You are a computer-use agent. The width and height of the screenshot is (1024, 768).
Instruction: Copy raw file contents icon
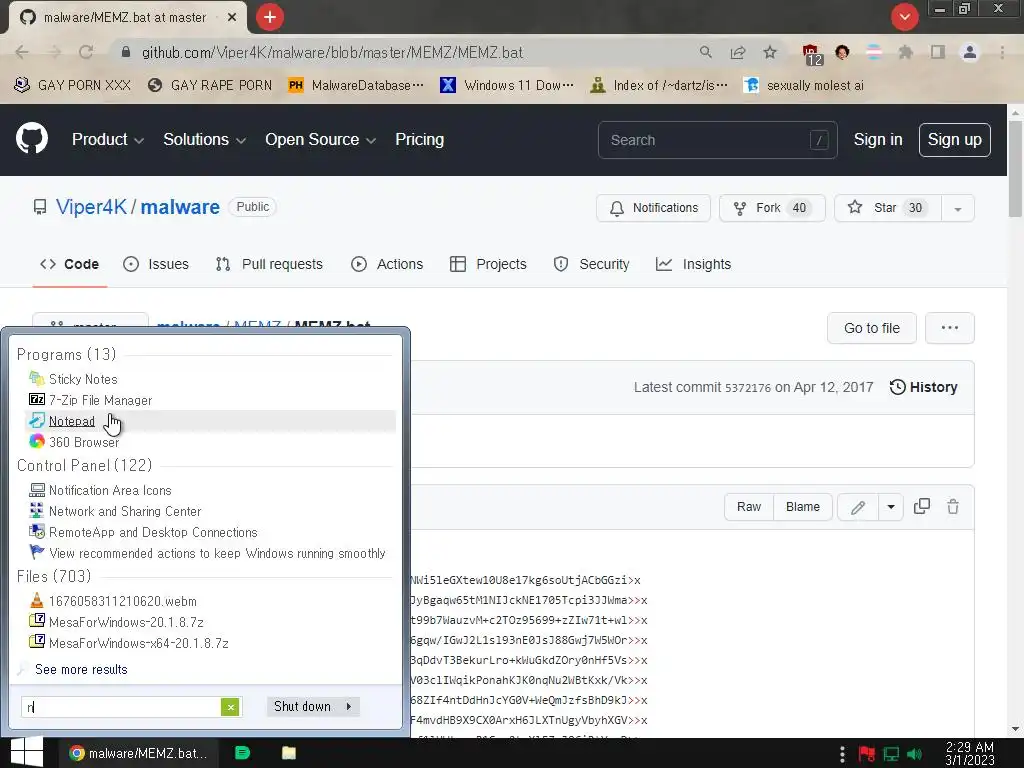[x=921, y=507]
